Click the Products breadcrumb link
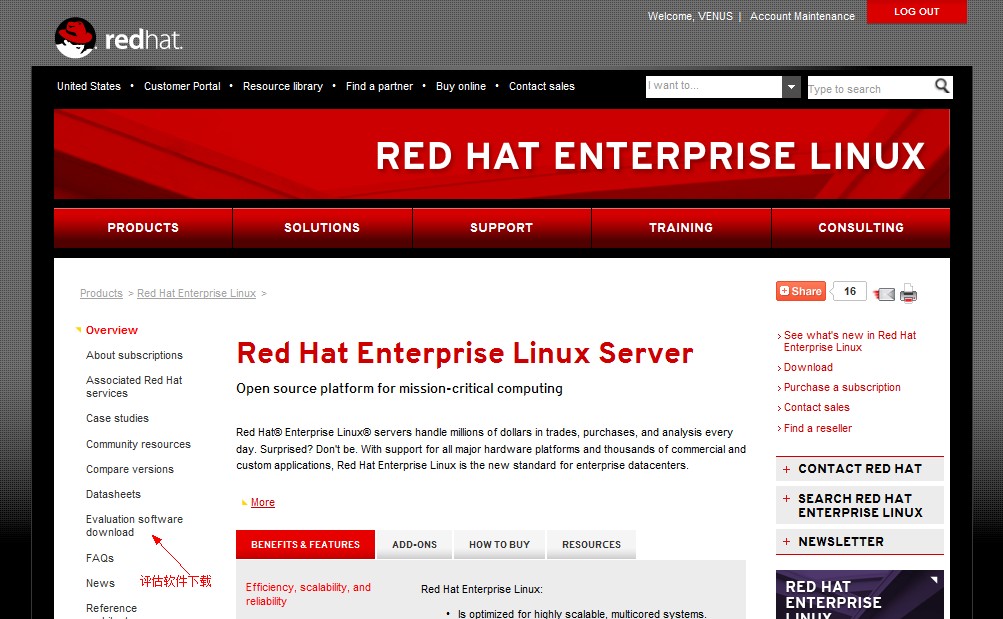 point(101,293)
